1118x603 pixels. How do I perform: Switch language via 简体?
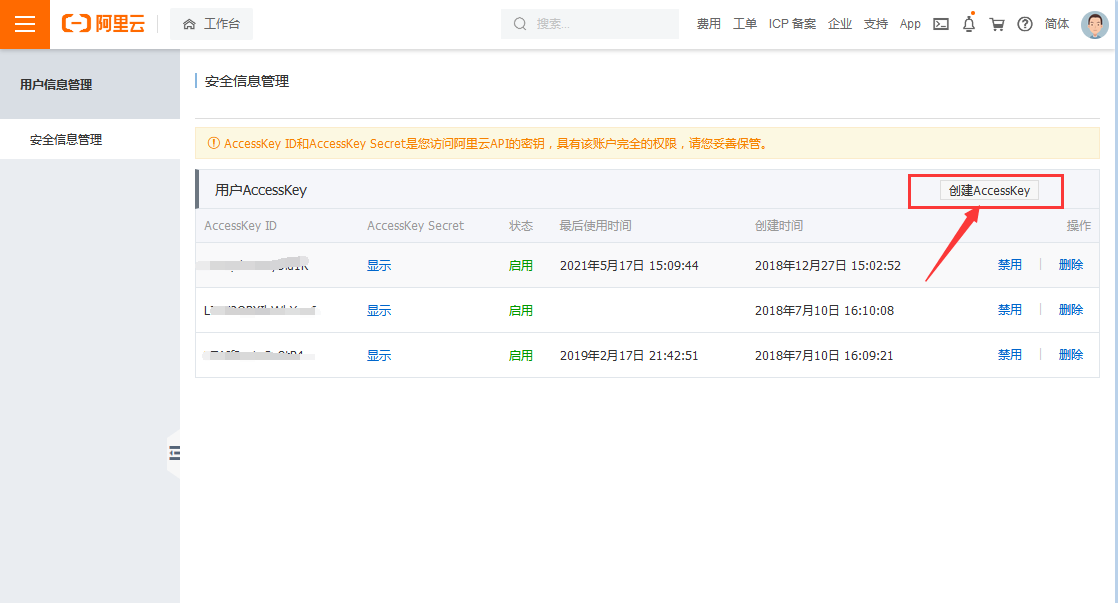(x=1057, y=24)
